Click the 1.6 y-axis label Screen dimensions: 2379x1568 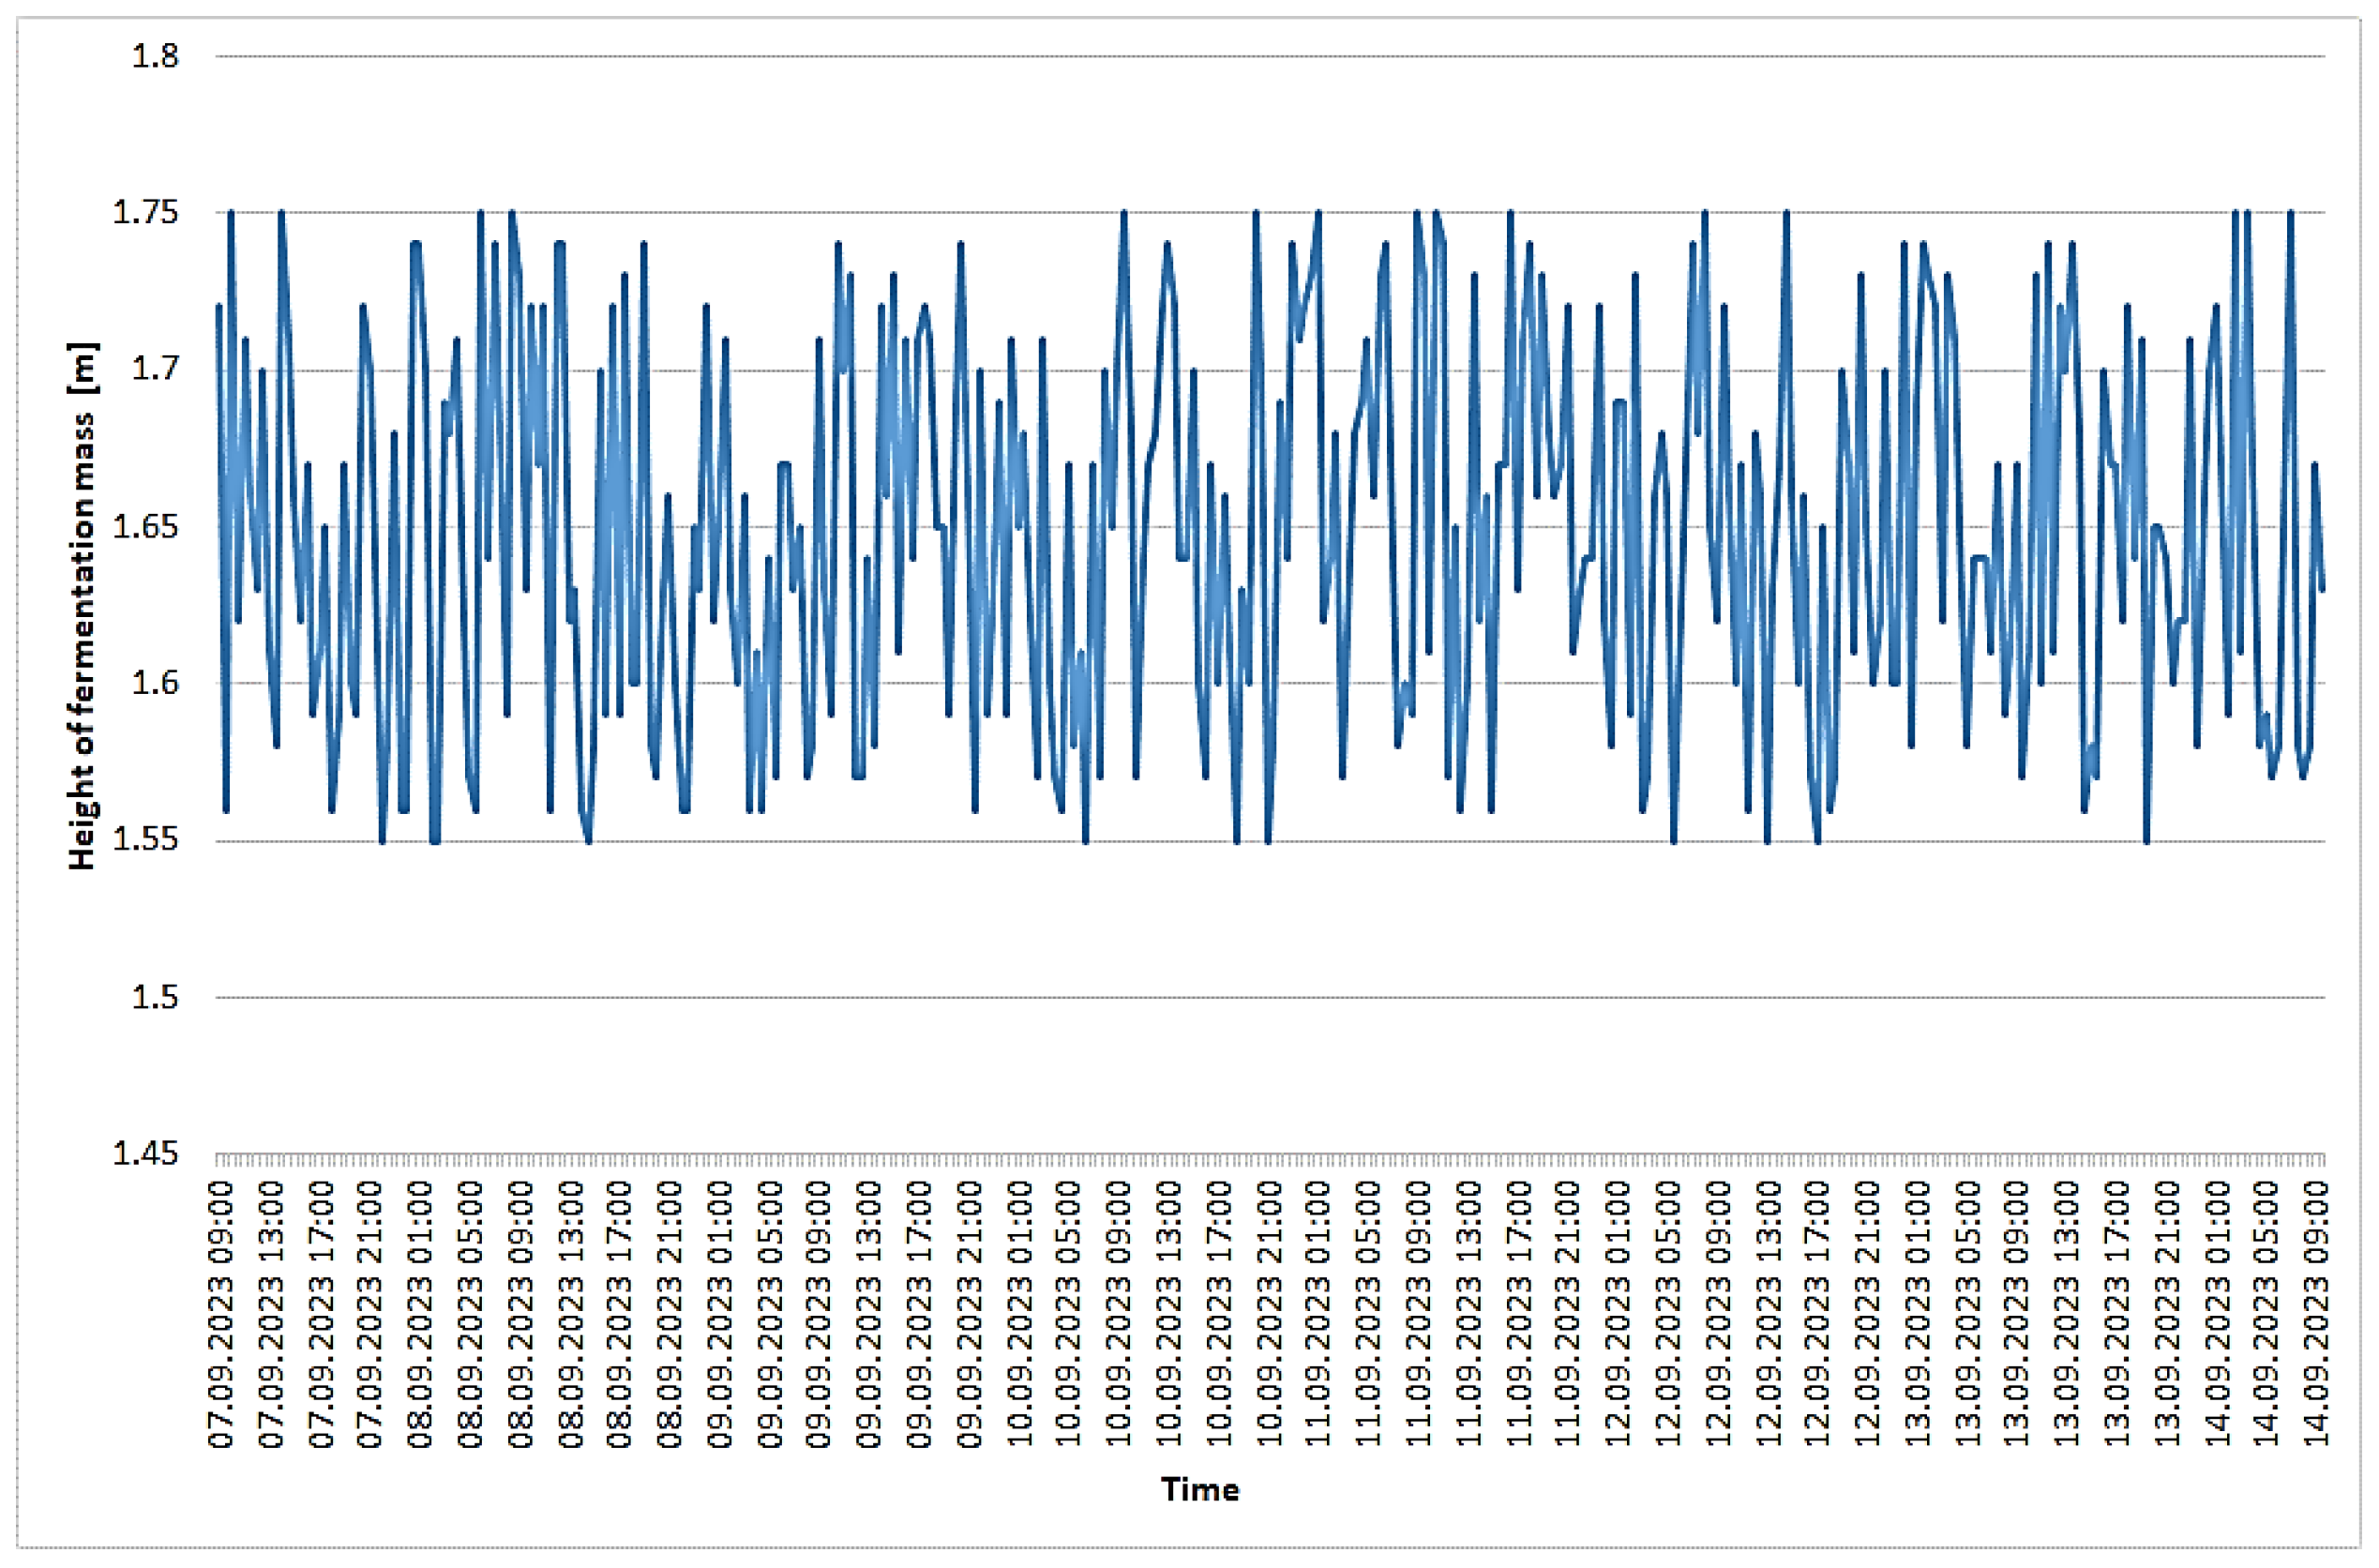155,682
